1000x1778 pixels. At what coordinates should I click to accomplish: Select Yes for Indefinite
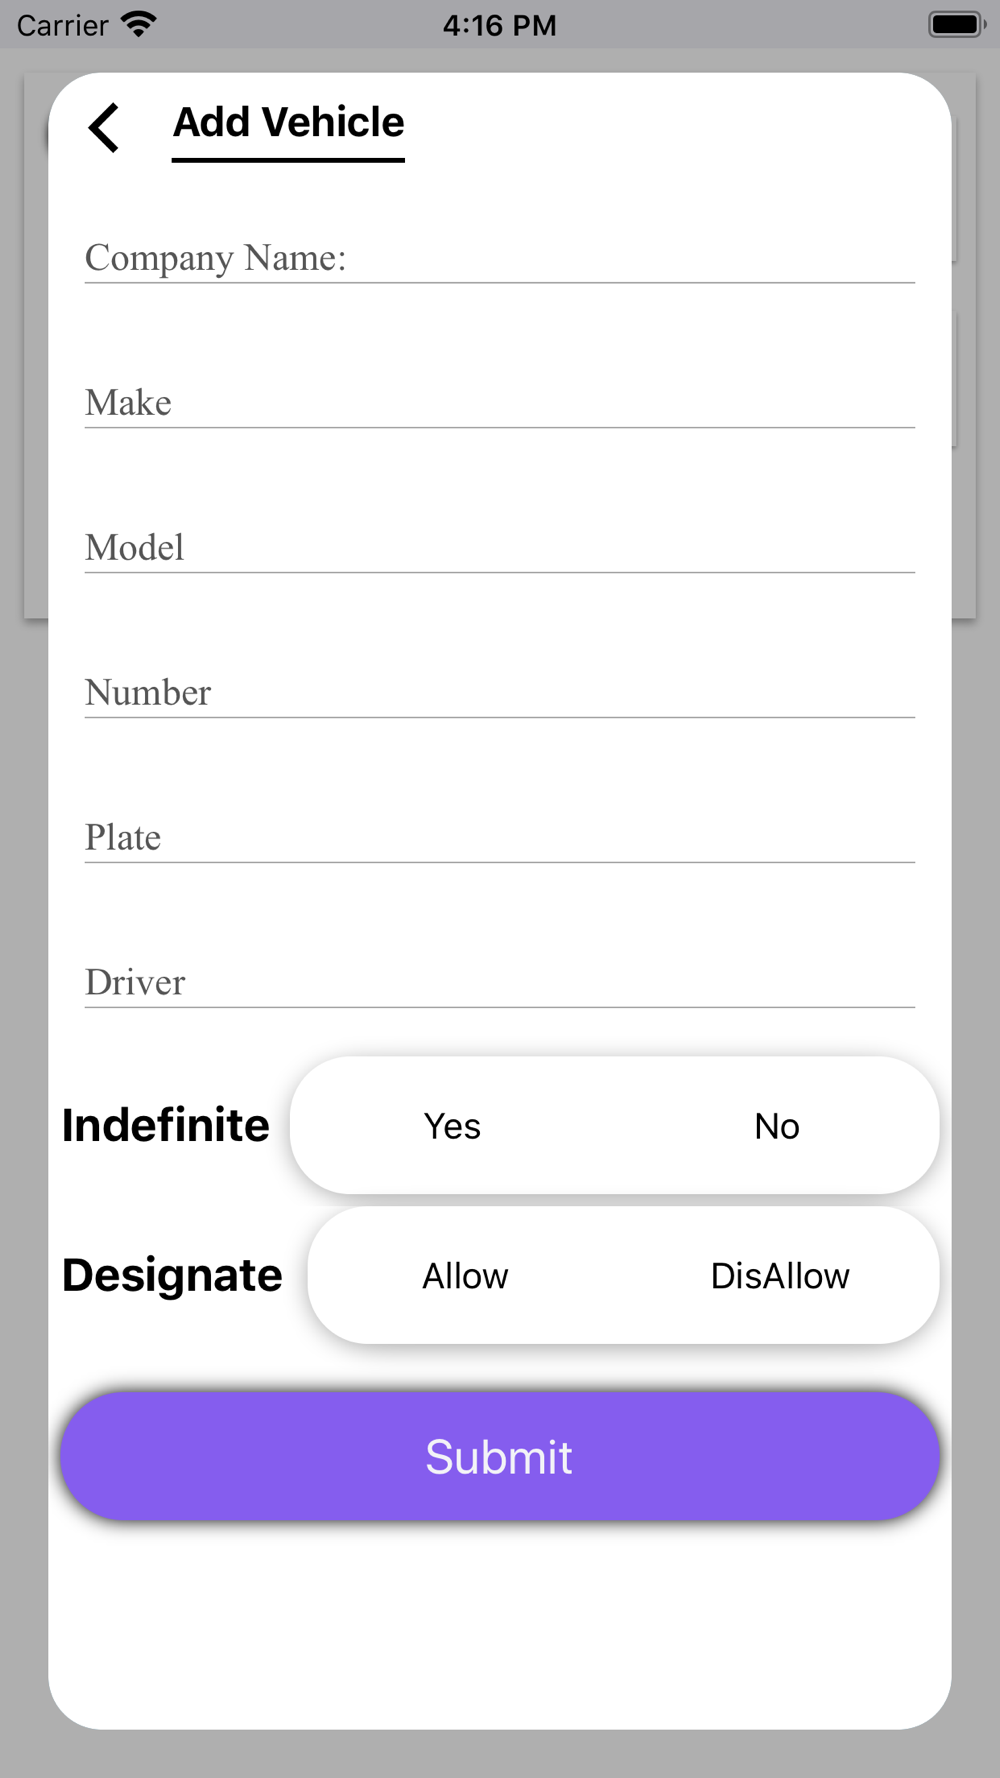(452, 1126)
